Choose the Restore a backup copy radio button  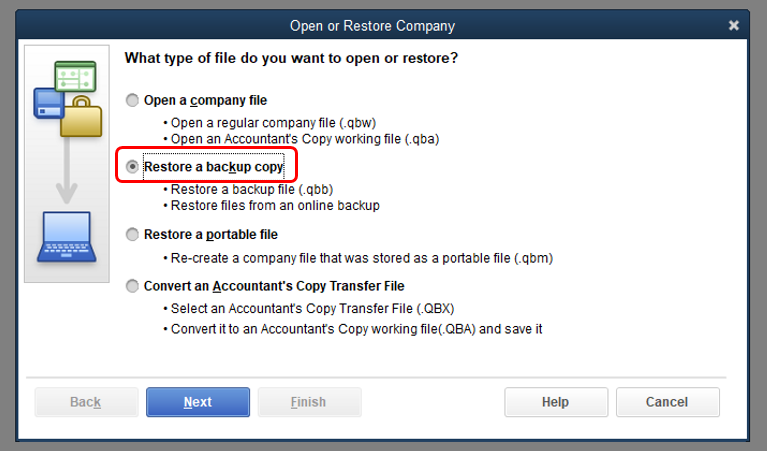tap(133, 167)
